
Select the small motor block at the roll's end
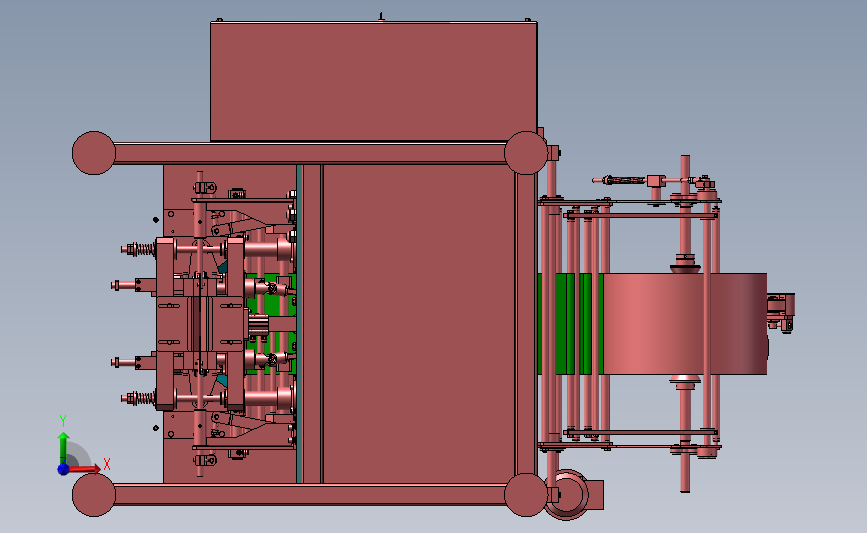pos(781,312)
